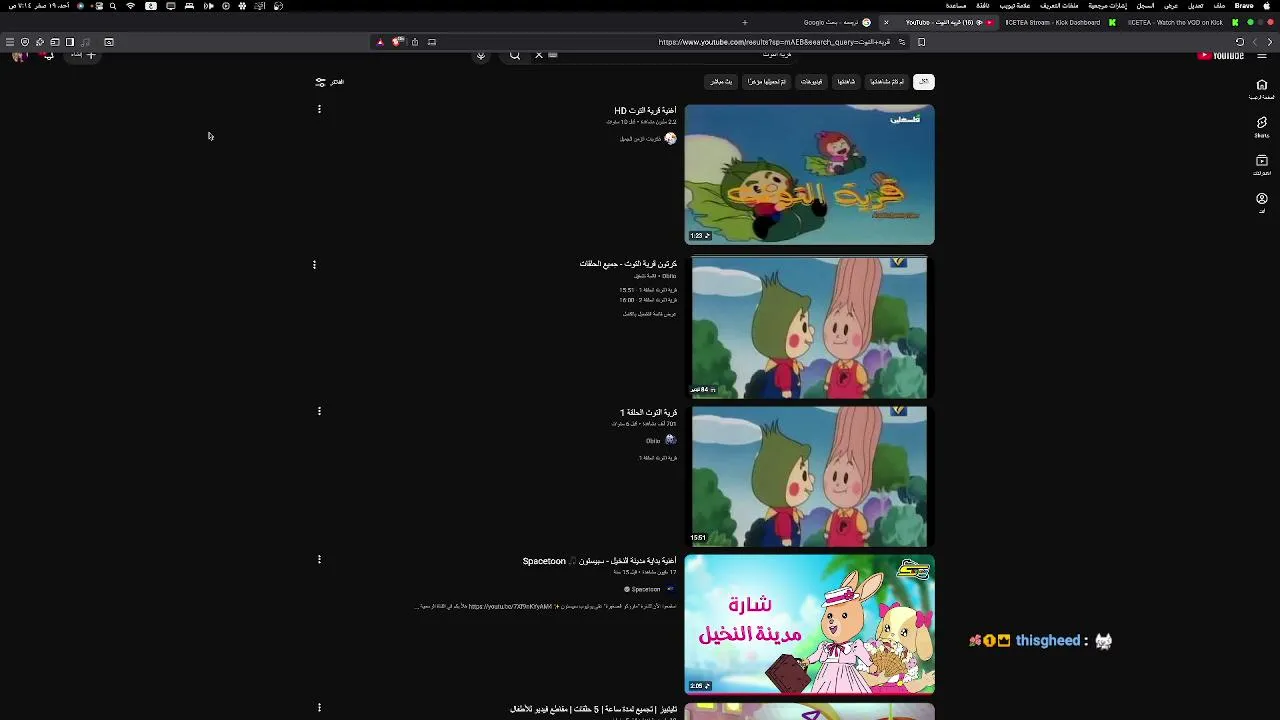Open the You account icon in sidebar
1280x720 pixels.
(x=1261, y=202)
